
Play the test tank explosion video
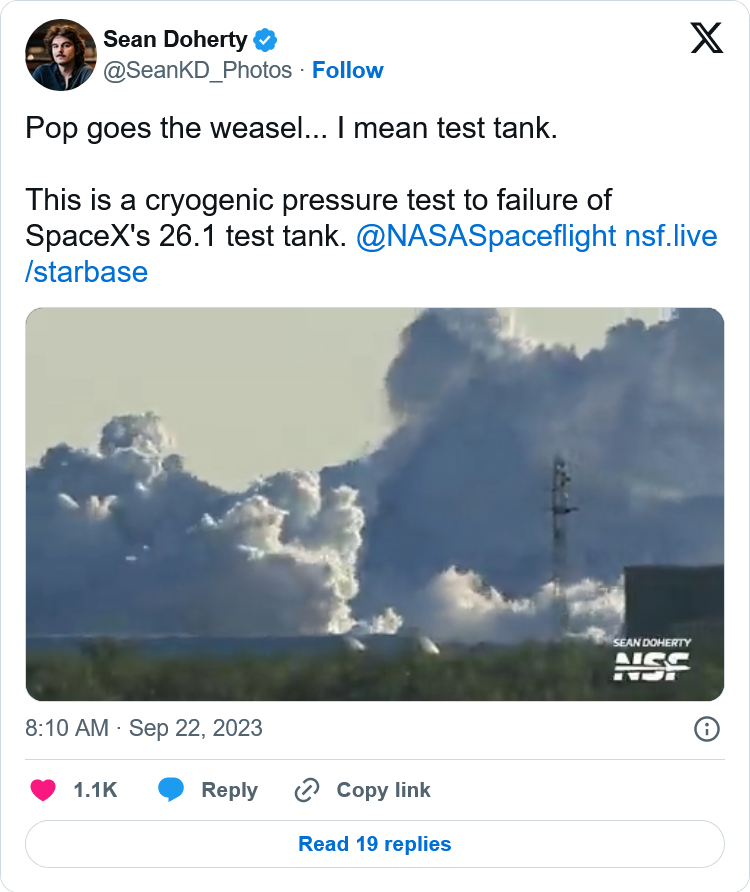(x=374, y=504)
